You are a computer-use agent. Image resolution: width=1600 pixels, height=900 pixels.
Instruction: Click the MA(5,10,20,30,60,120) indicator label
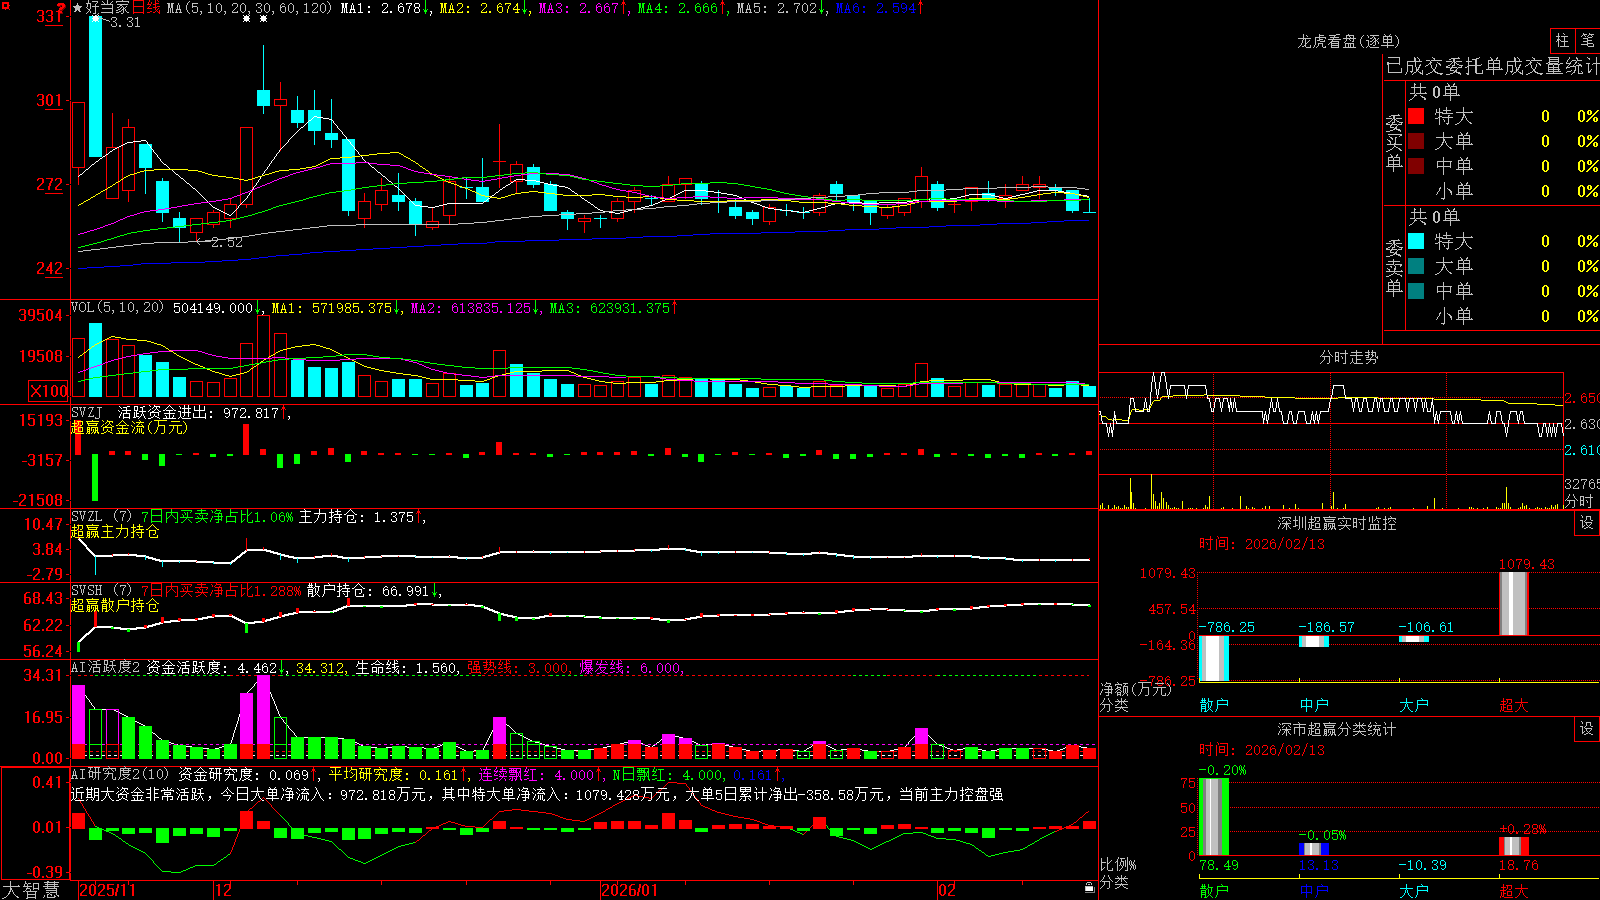tap(249, 8)
